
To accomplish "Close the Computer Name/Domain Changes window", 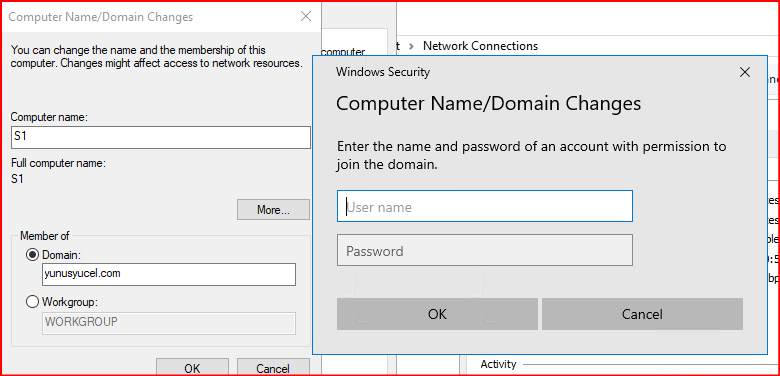I will 306,16.
